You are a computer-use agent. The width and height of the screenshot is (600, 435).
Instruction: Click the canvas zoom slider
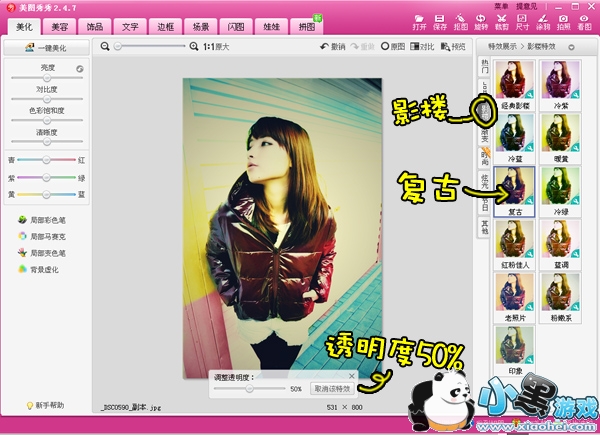click(x=150, y=46)
